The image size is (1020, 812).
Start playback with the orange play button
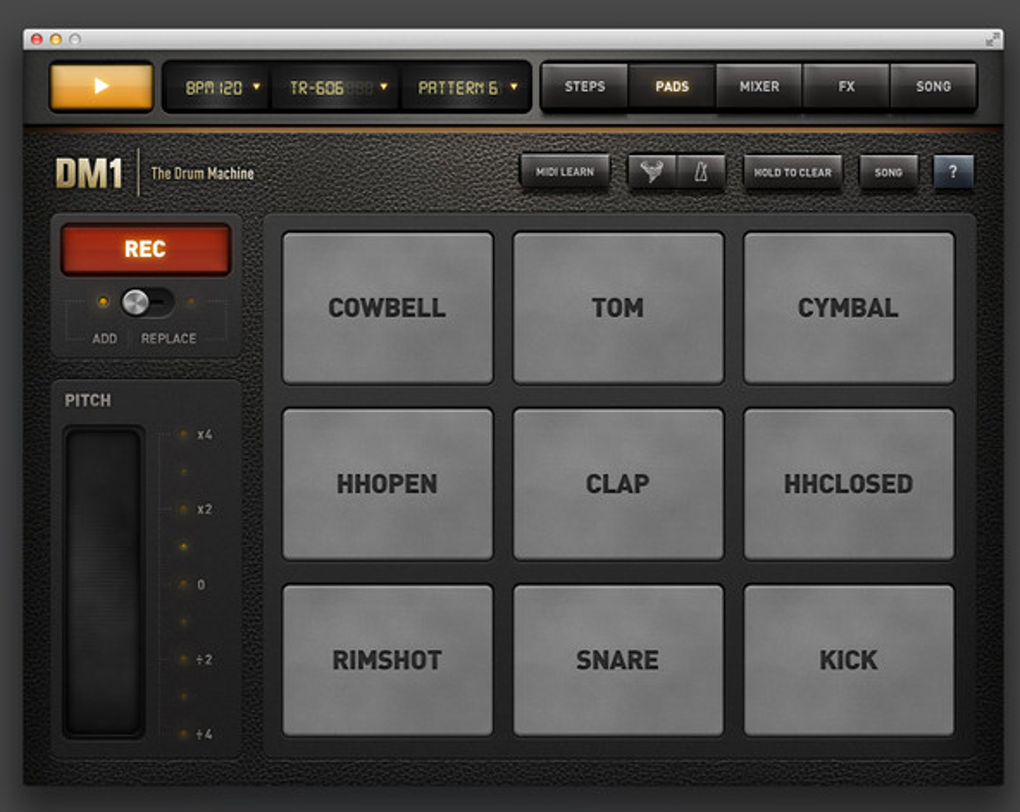pyautogui.click(x=101, y=87)
